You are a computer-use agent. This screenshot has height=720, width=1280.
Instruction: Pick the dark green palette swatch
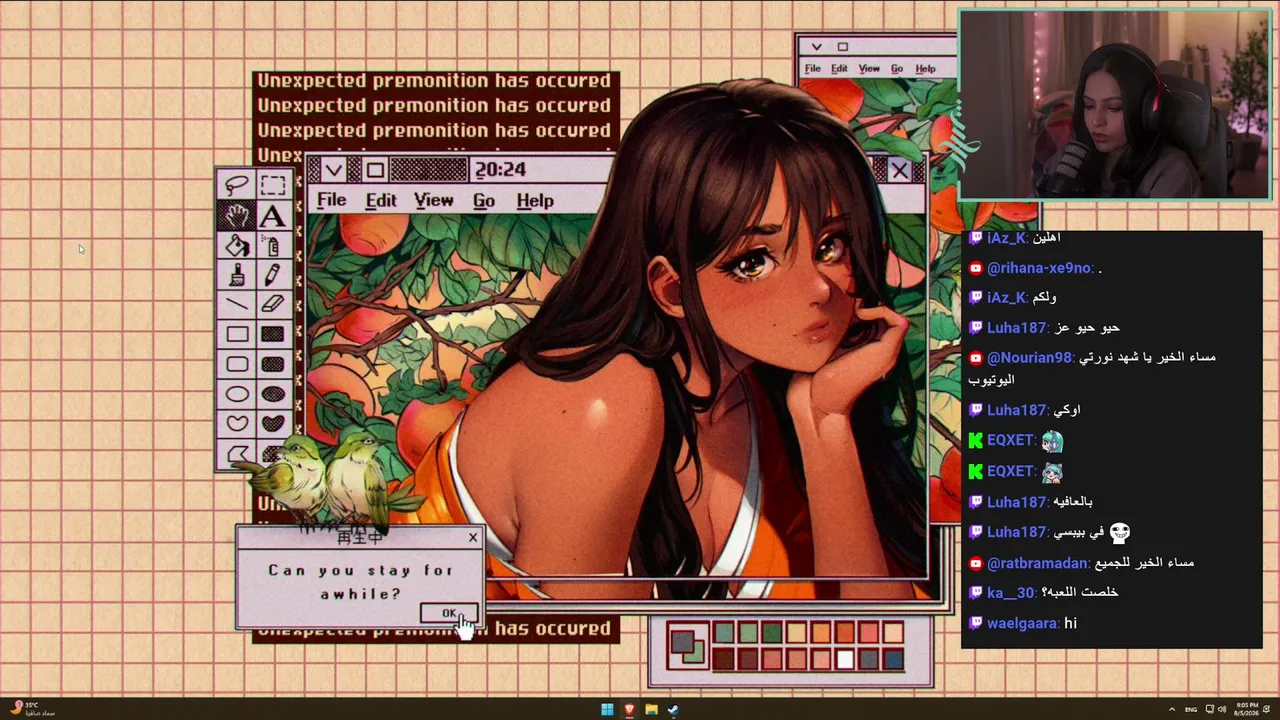(772, 633)
